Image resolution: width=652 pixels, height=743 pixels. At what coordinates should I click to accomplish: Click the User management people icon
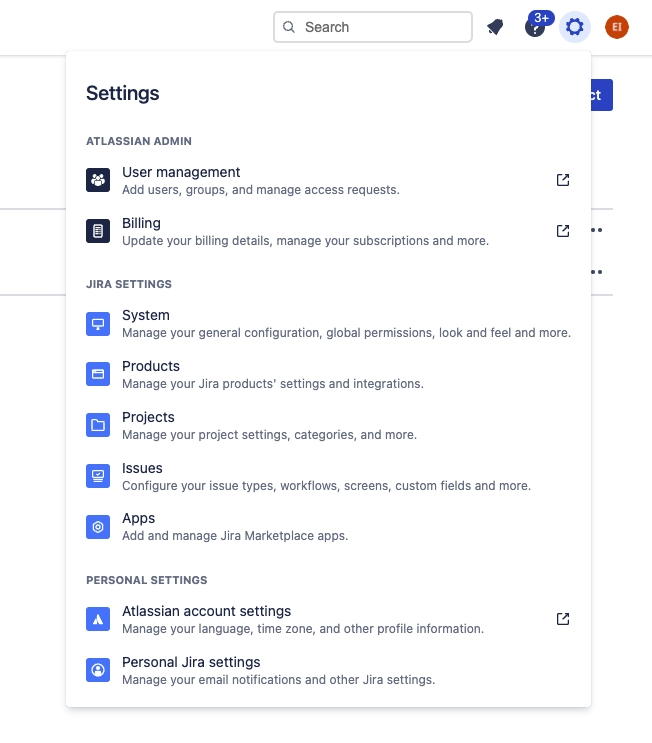(98, 180)
